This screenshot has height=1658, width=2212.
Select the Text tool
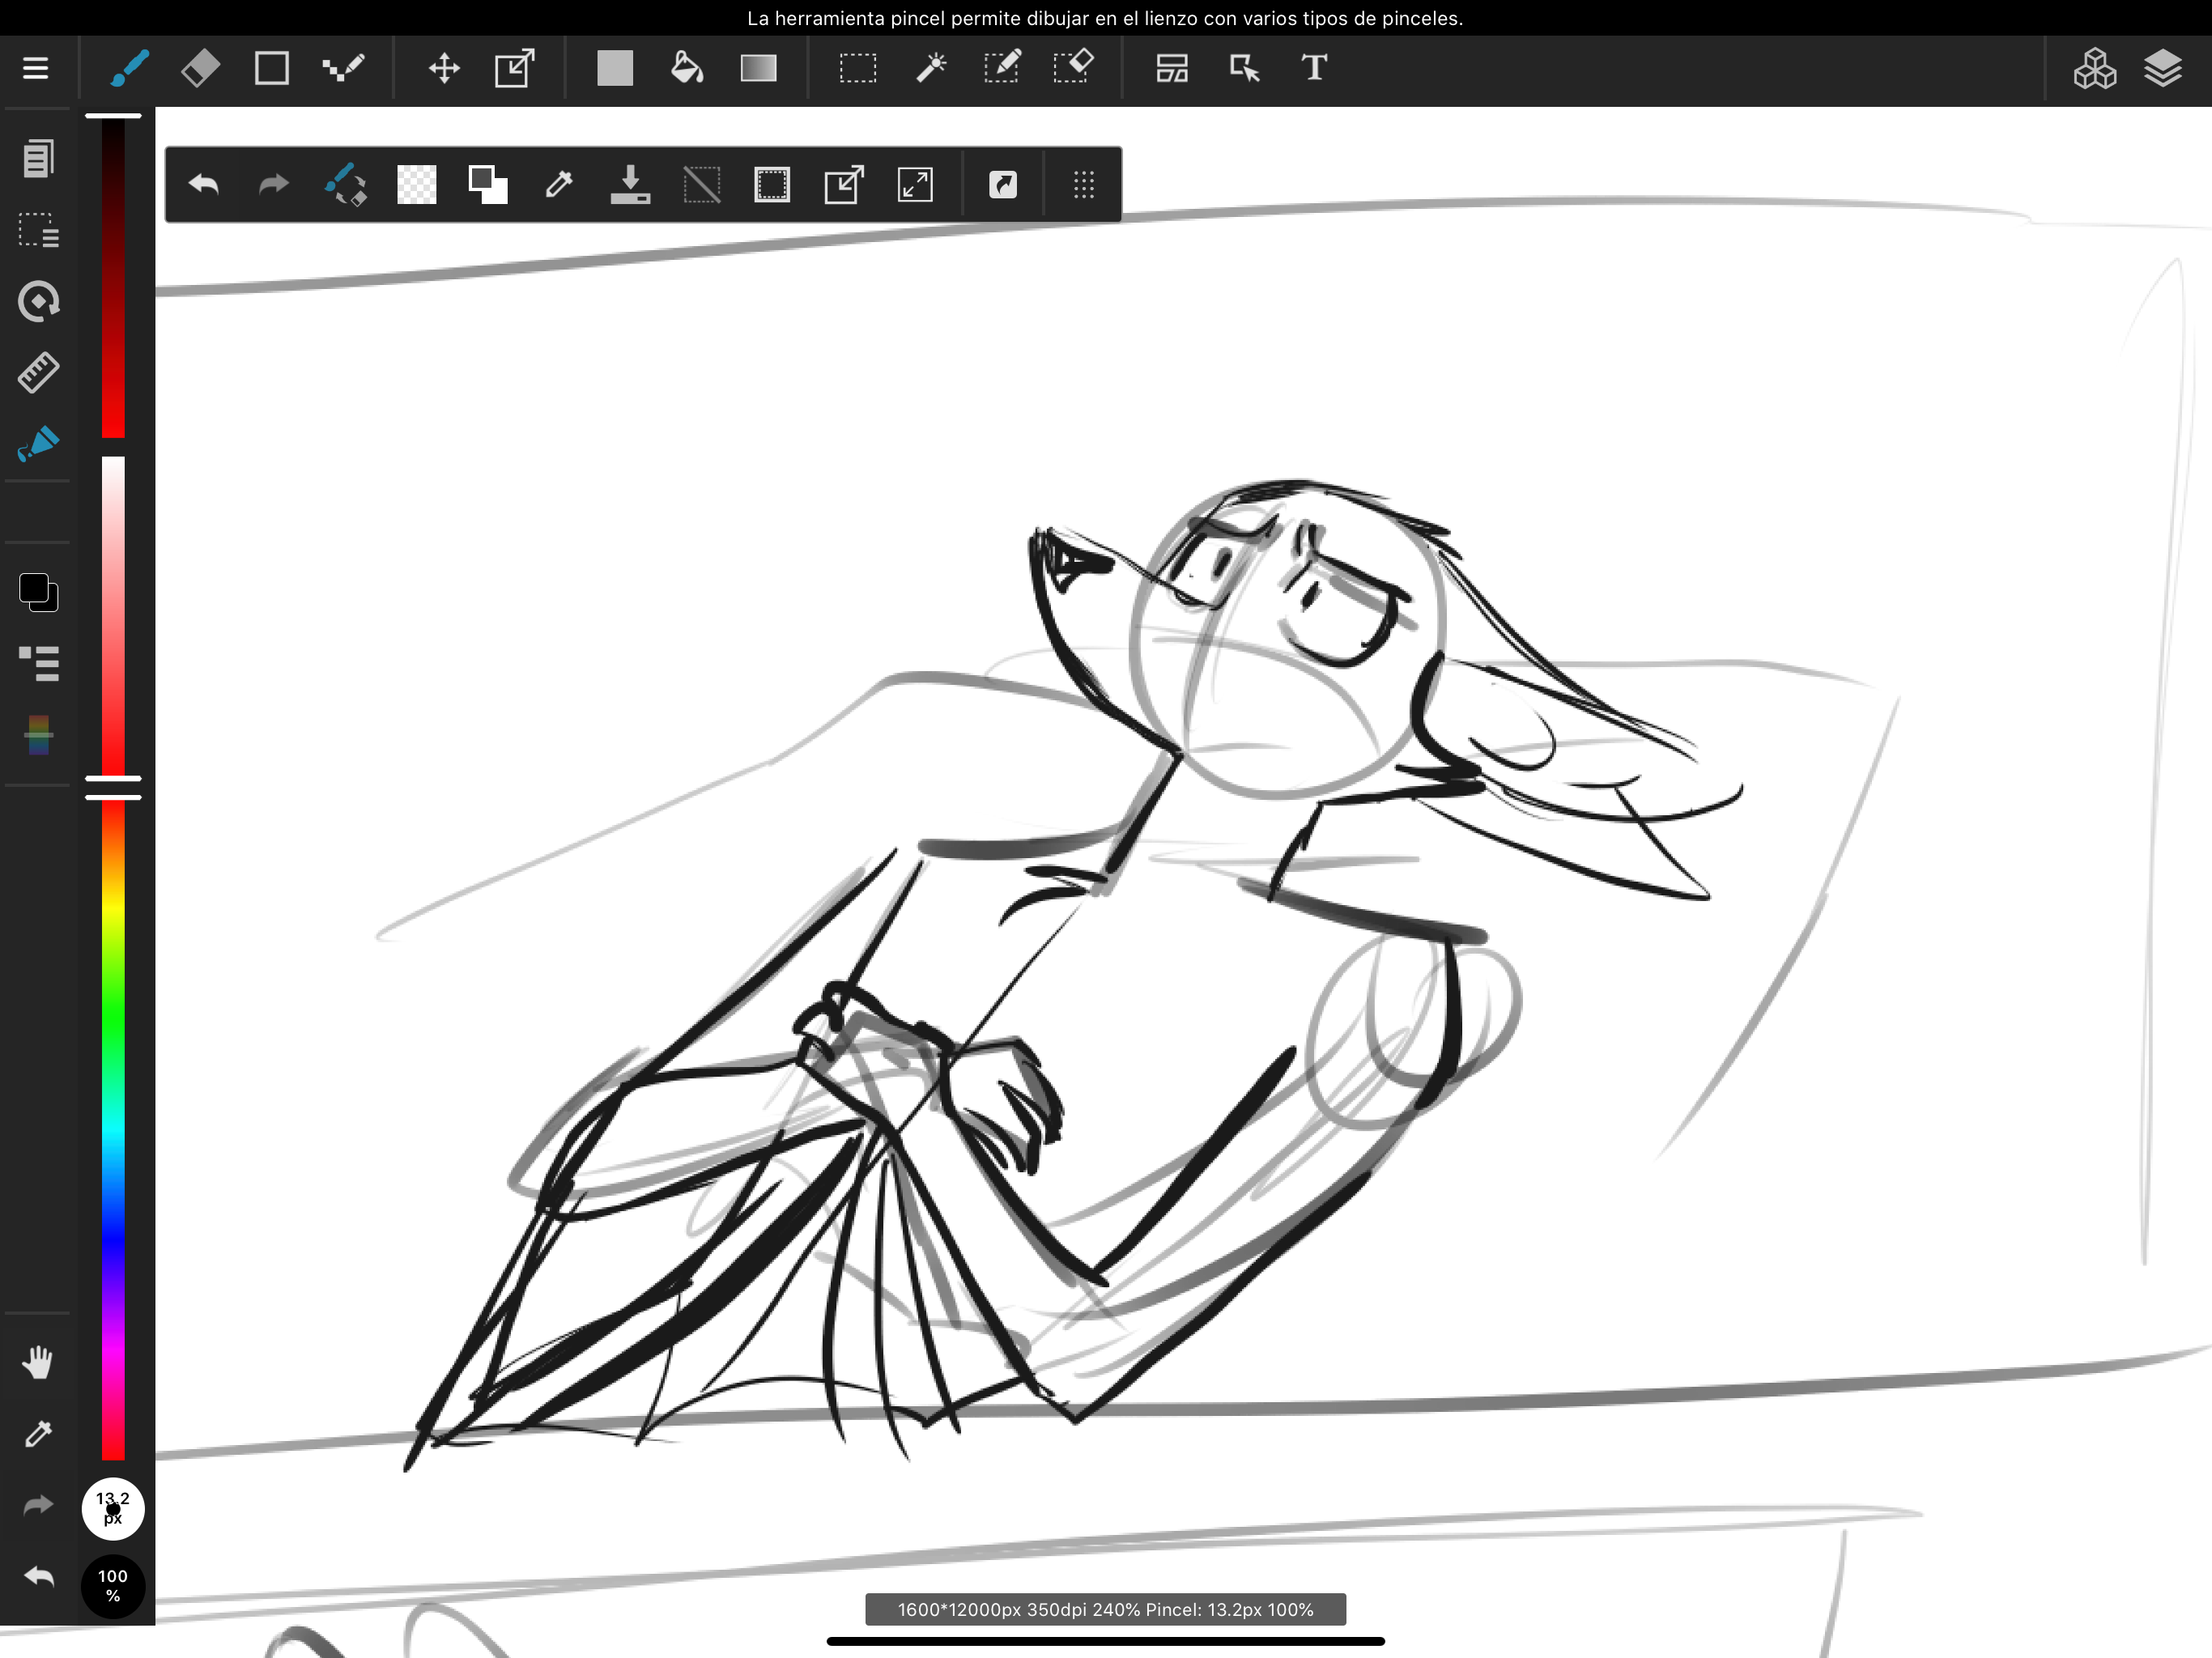[x=1314, y=68]
